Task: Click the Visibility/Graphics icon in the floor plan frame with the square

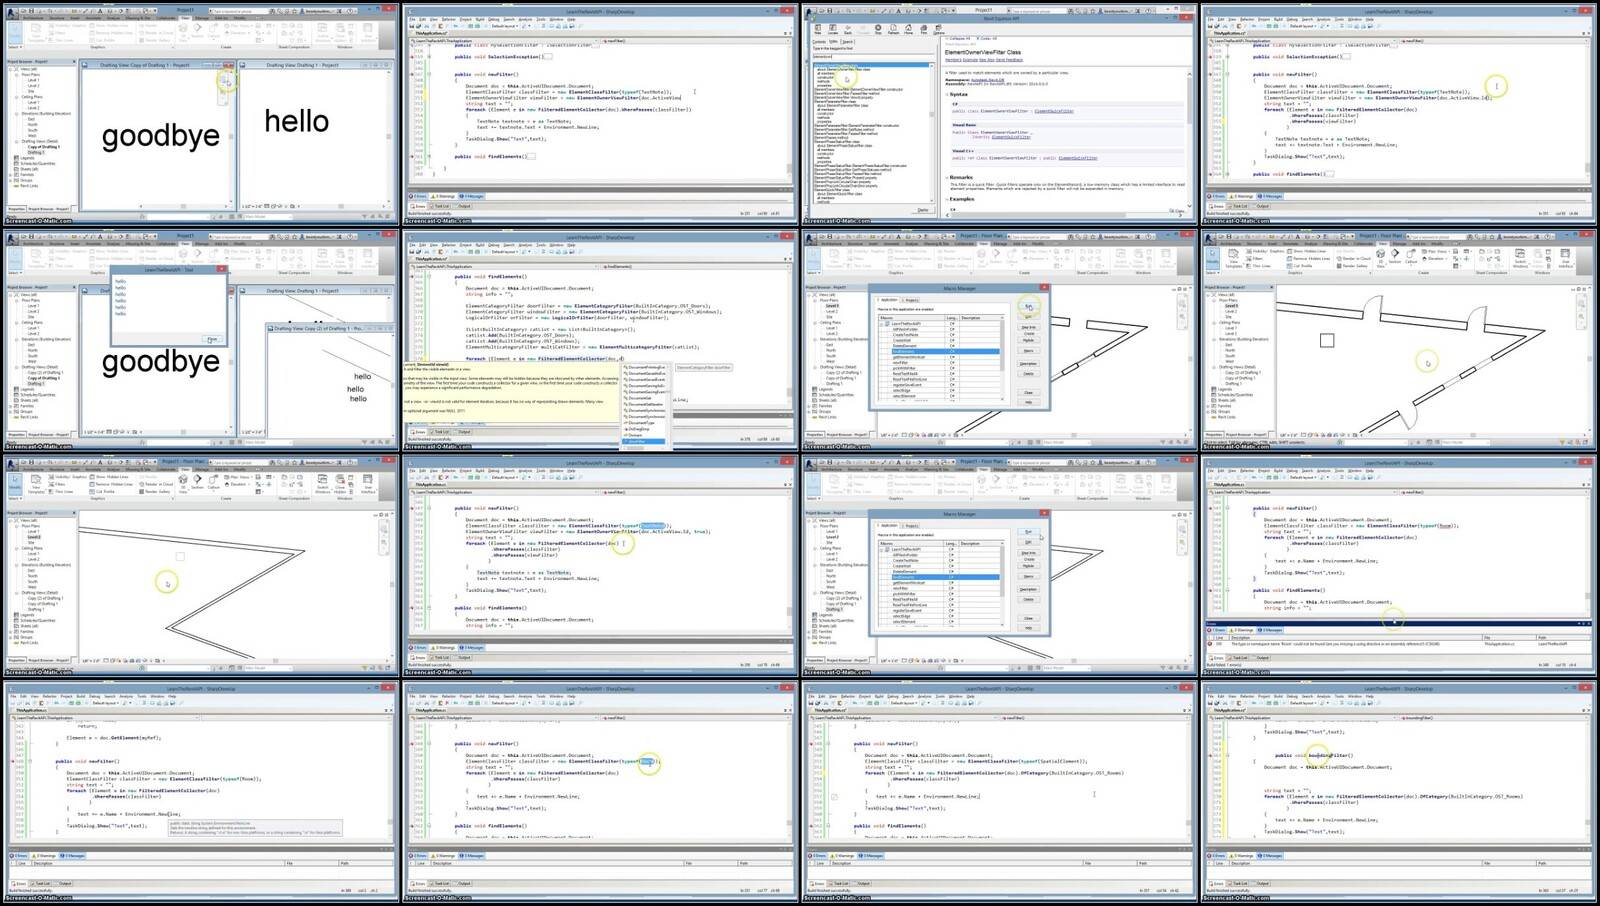Action: coord(1249,251)
